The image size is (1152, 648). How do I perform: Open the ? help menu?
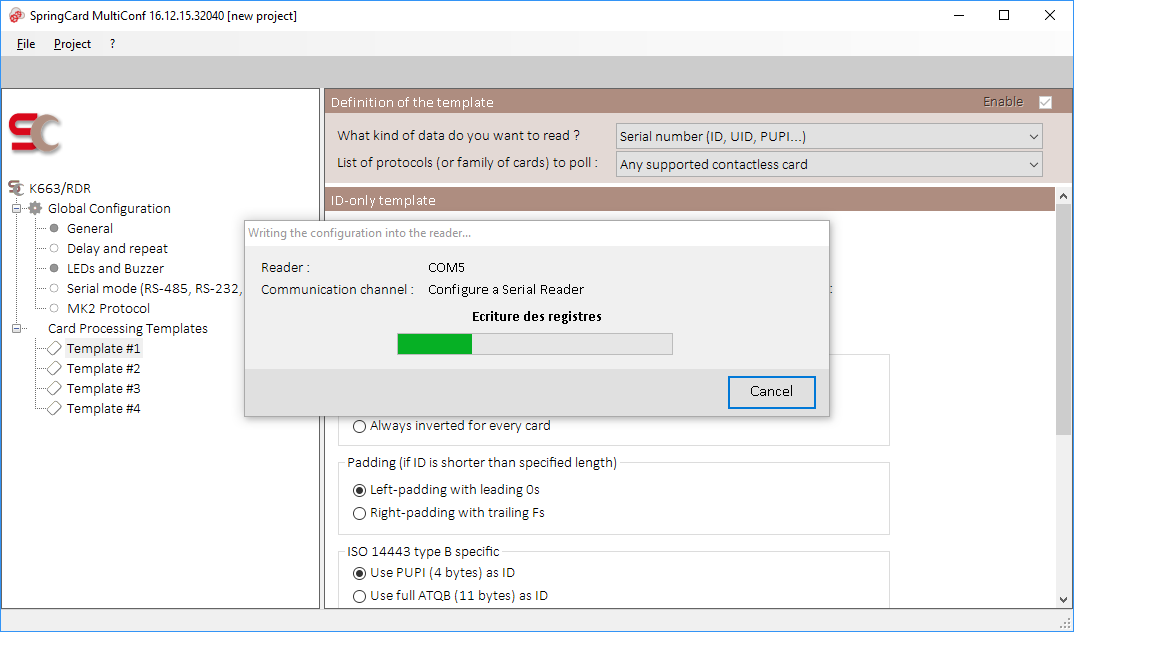click(x=112, y=44)
